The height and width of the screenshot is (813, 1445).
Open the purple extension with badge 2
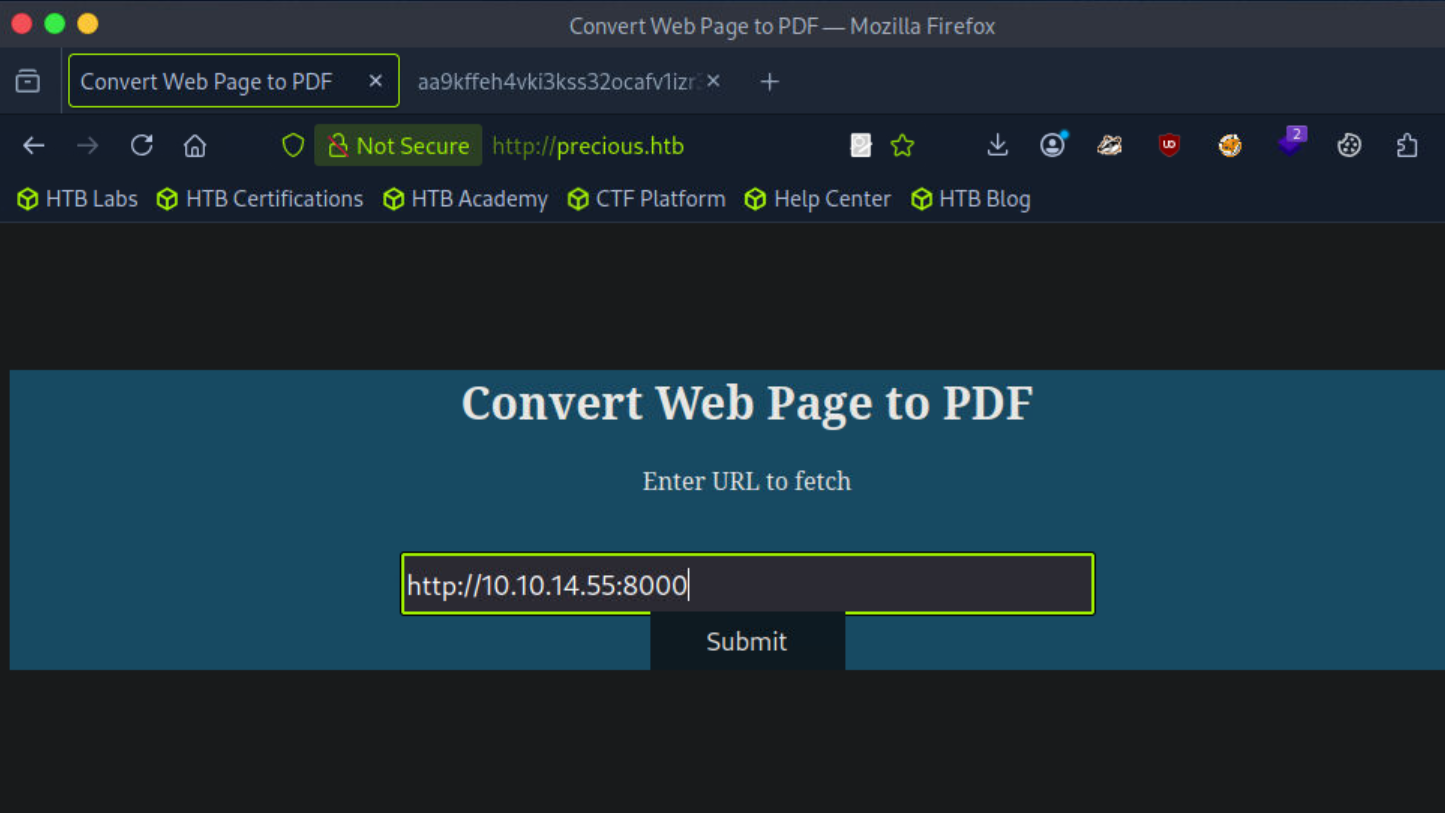1290,144
